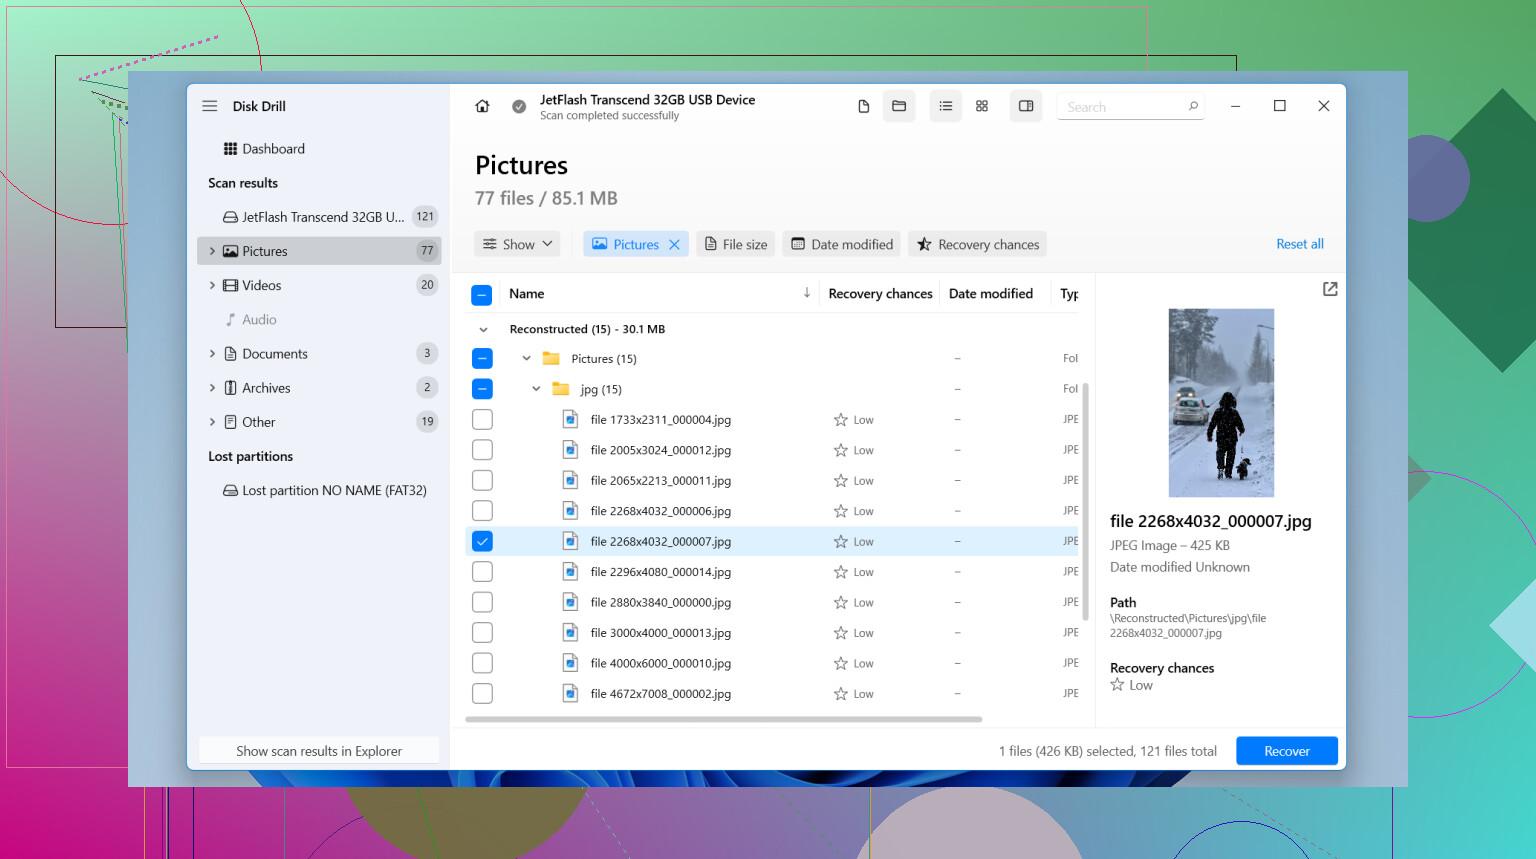Remove the Pictures filter chip
The height and width of the screenshot is (859, 1536).
(x=675, y=244)
